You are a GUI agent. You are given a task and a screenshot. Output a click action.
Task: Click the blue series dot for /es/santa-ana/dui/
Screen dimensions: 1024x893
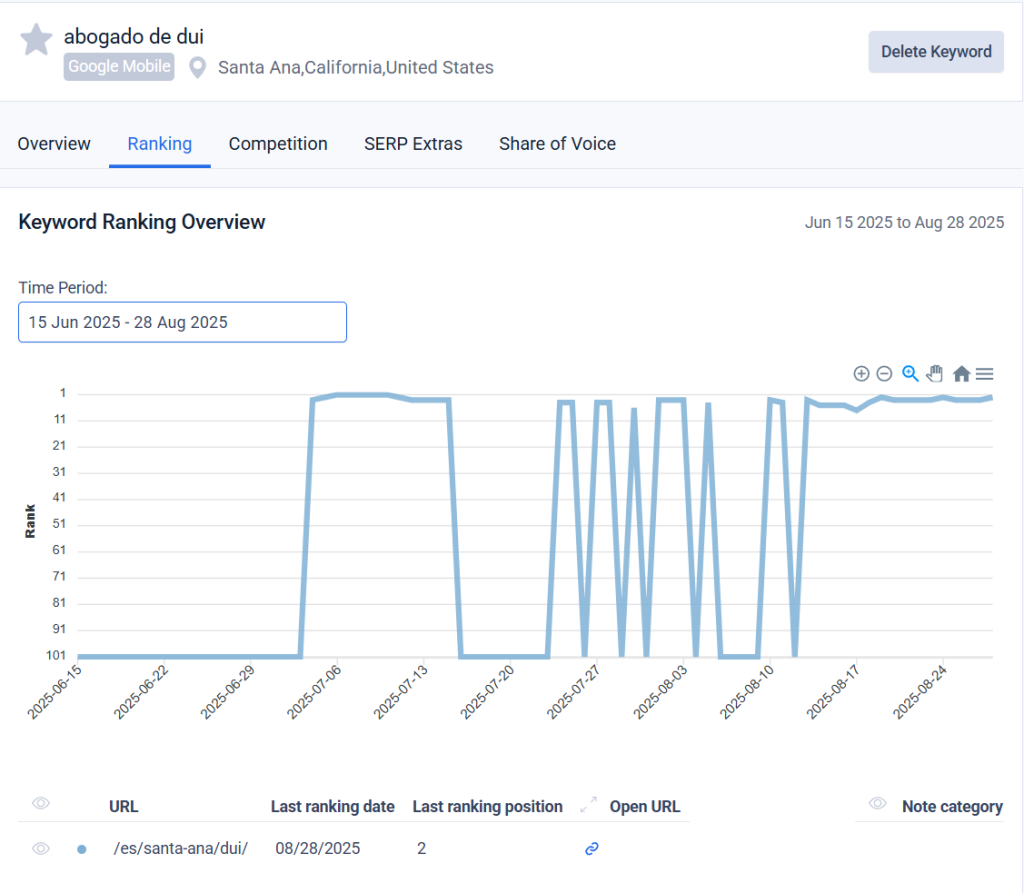82,849
